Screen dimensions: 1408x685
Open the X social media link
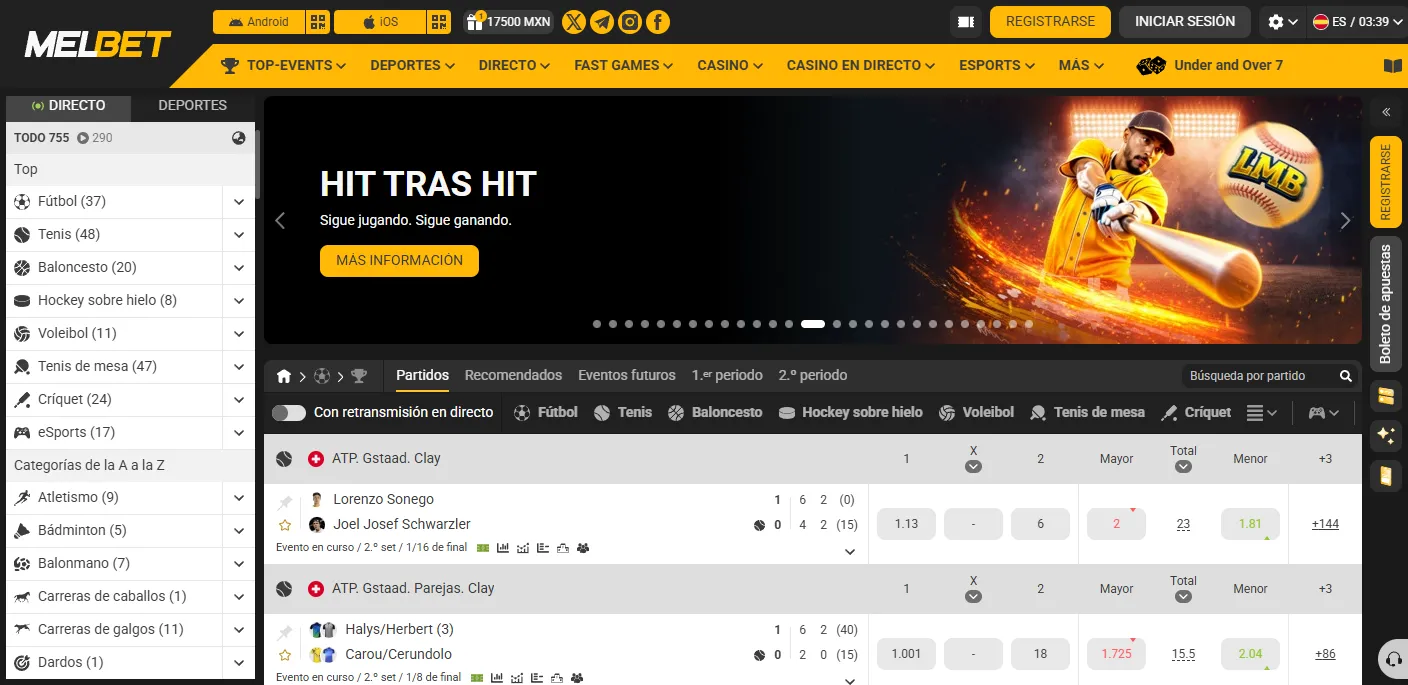[x=574, y=21]
